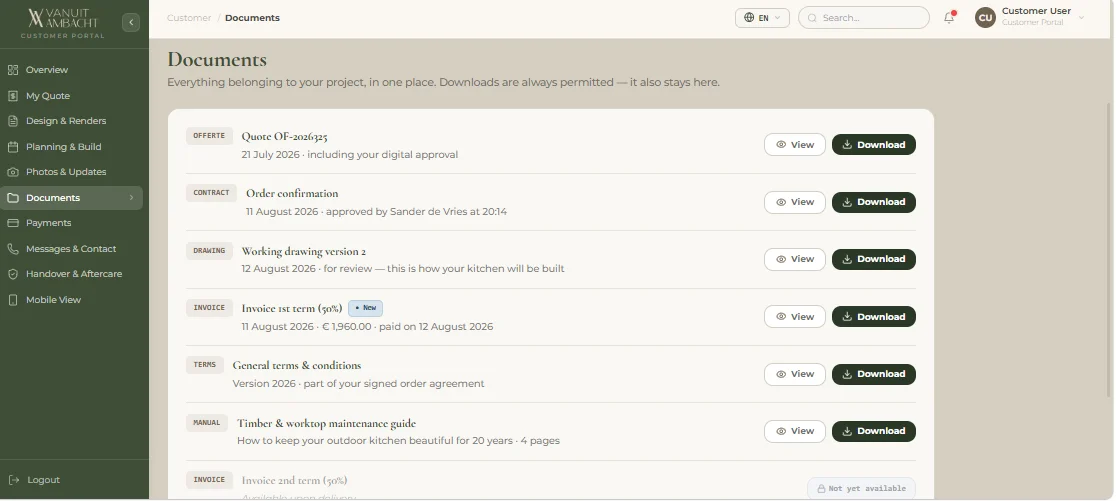Open Messages & Contact

71,249
